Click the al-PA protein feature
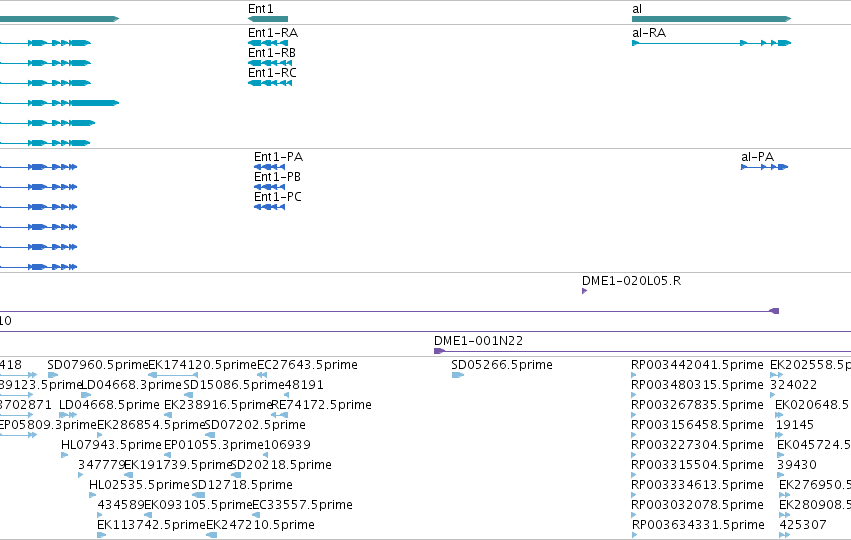This screenshot has height=540, width=851. click(x=764, y=167)
